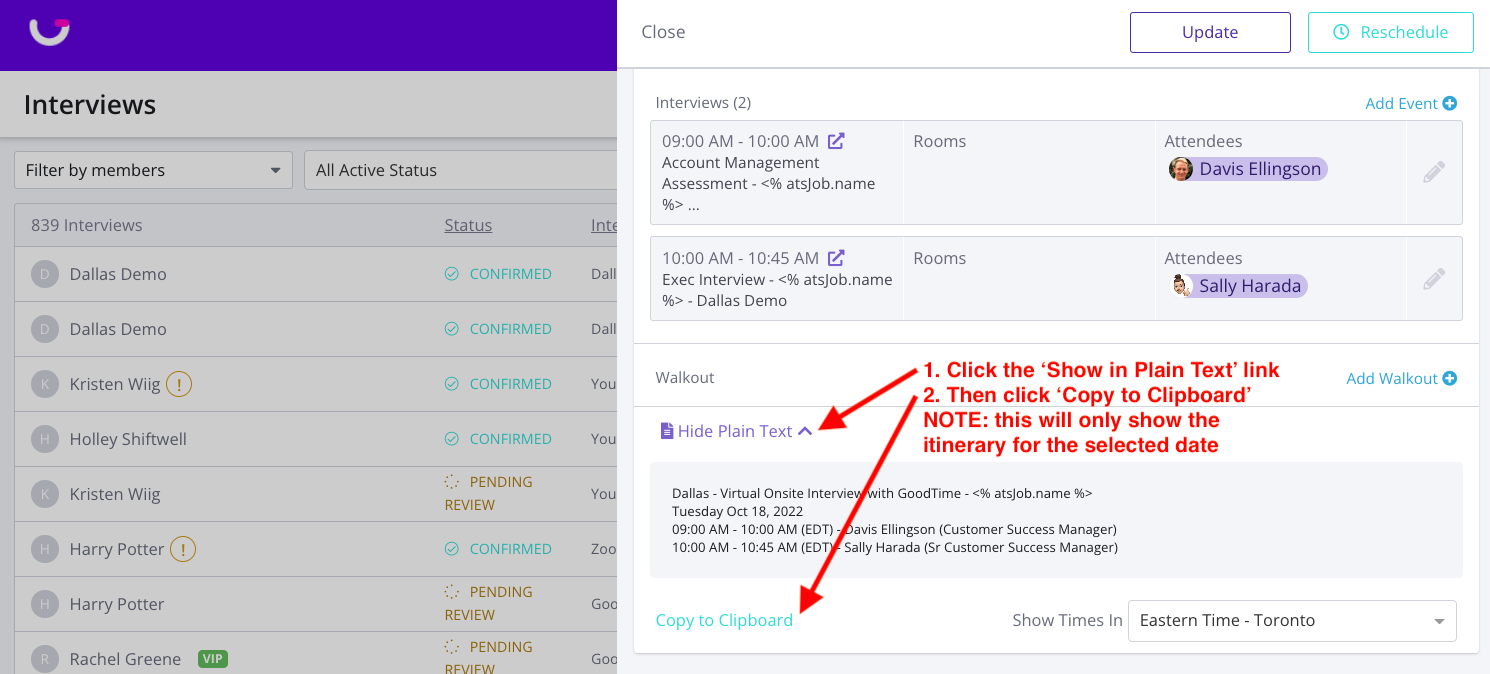Click the 839 Interviews count label
The height and width of the screenshot is (674, 1490).
[x=86, y=225]
